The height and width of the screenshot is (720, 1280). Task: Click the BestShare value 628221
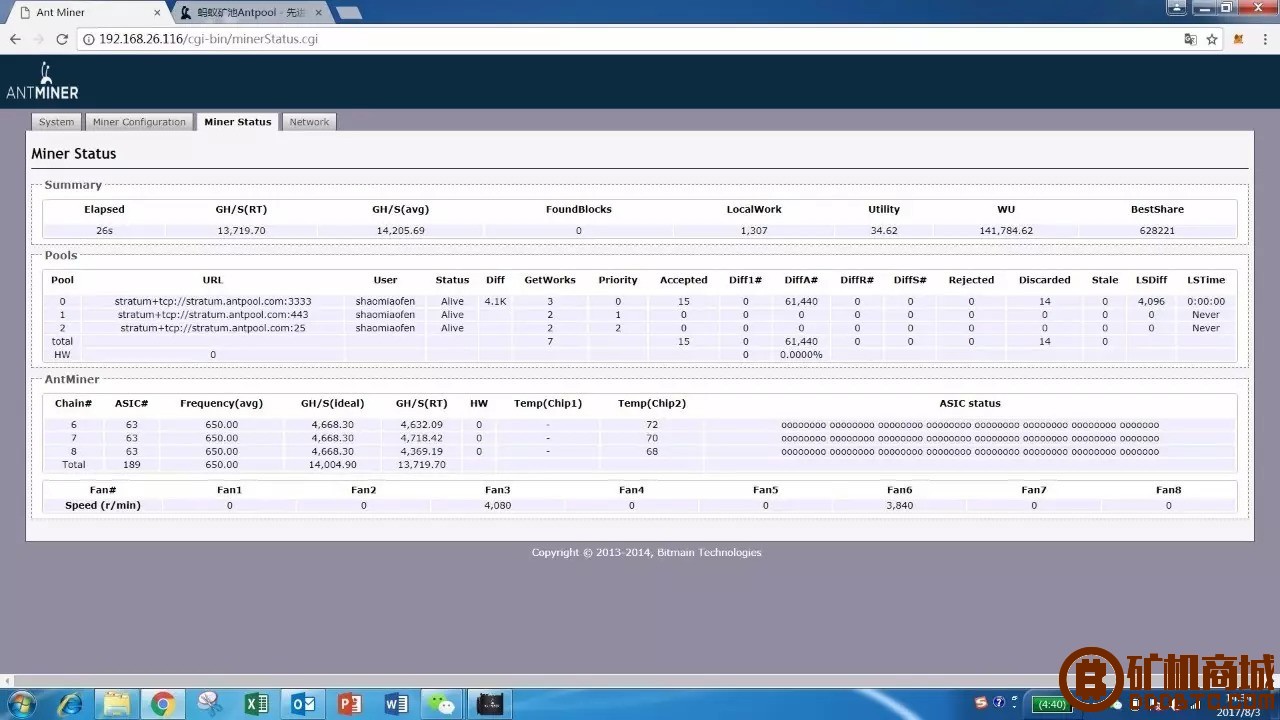tap(1157, 230)
